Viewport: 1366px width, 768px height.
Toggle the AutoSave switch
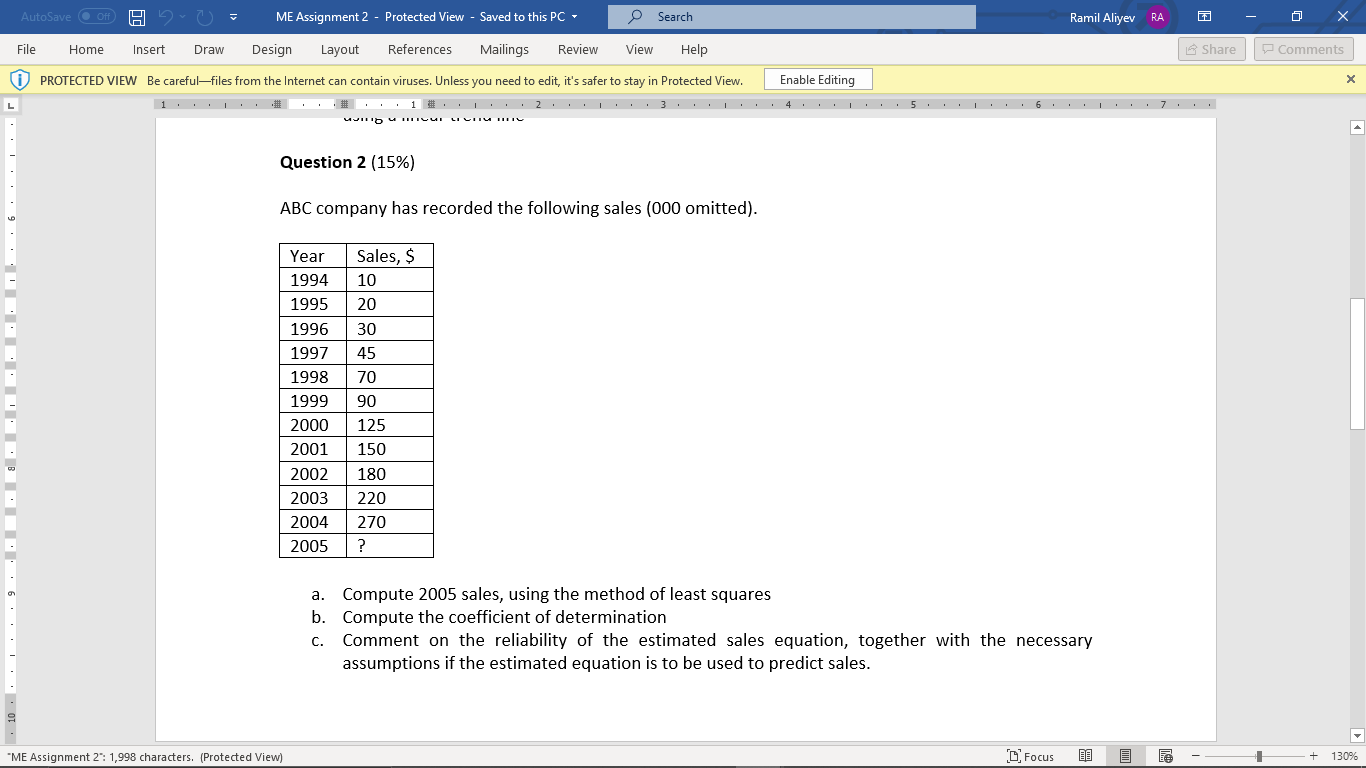97,17
